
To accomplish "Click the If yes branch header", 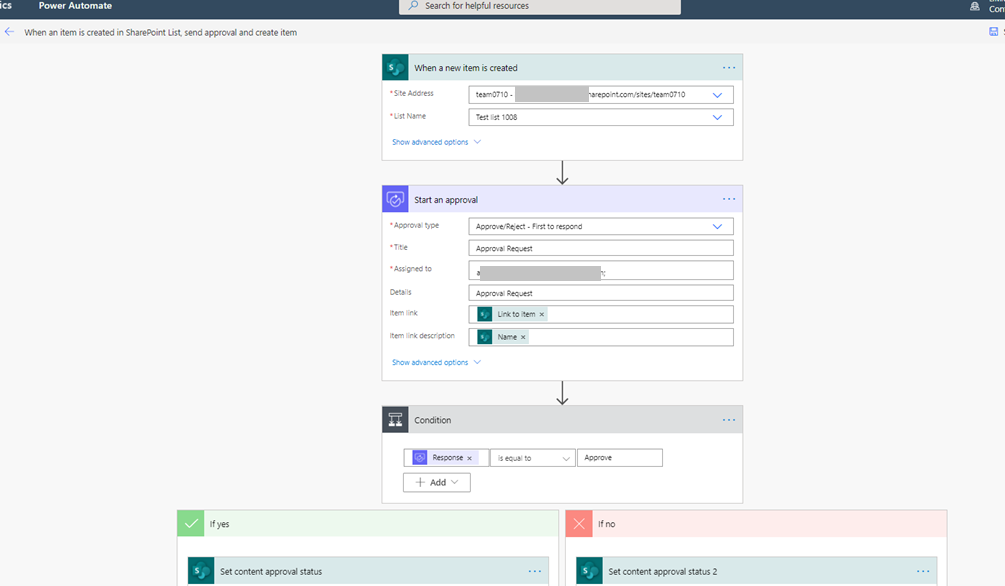I will pyautogui.click(x=368, y=524).
